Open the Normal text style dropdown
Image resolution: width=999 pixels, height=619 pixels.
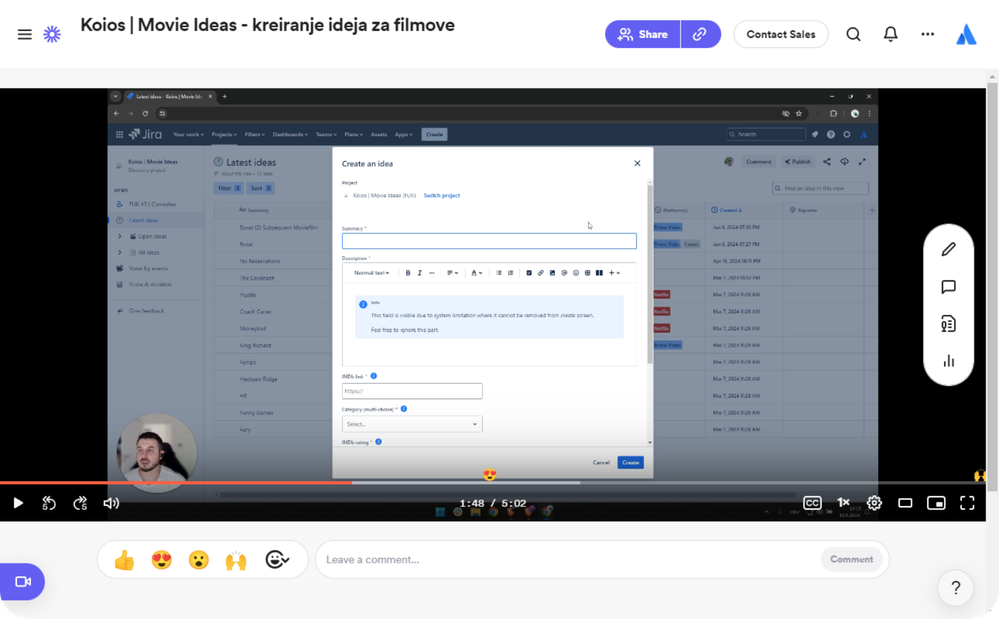point(371,273)
